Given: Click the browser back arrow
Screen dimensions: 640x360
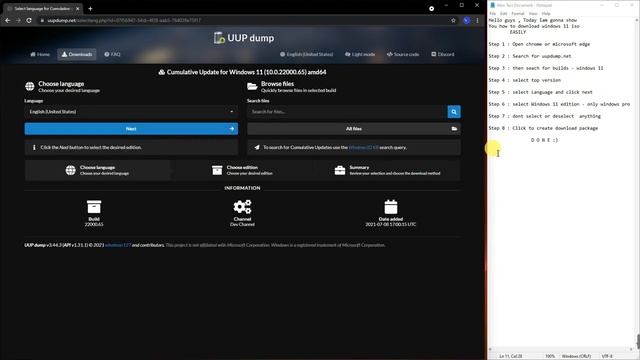Looking at the screenshot, I should pos(7,20).
